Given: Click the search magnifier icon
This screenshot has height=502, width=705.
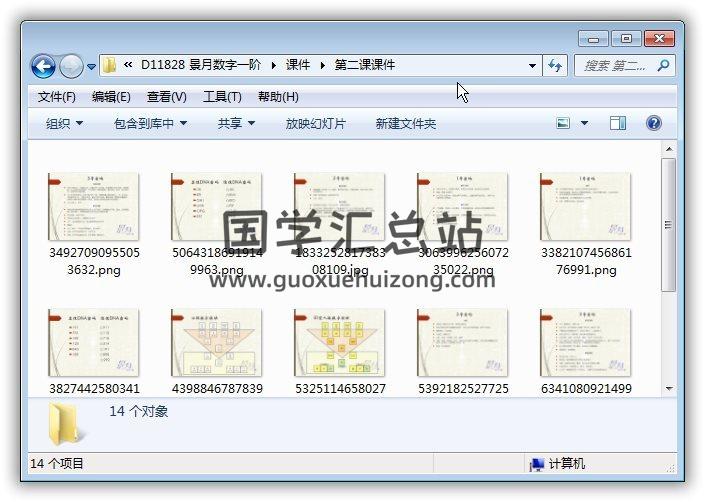Looking at the screenshot, I should 662,65.
